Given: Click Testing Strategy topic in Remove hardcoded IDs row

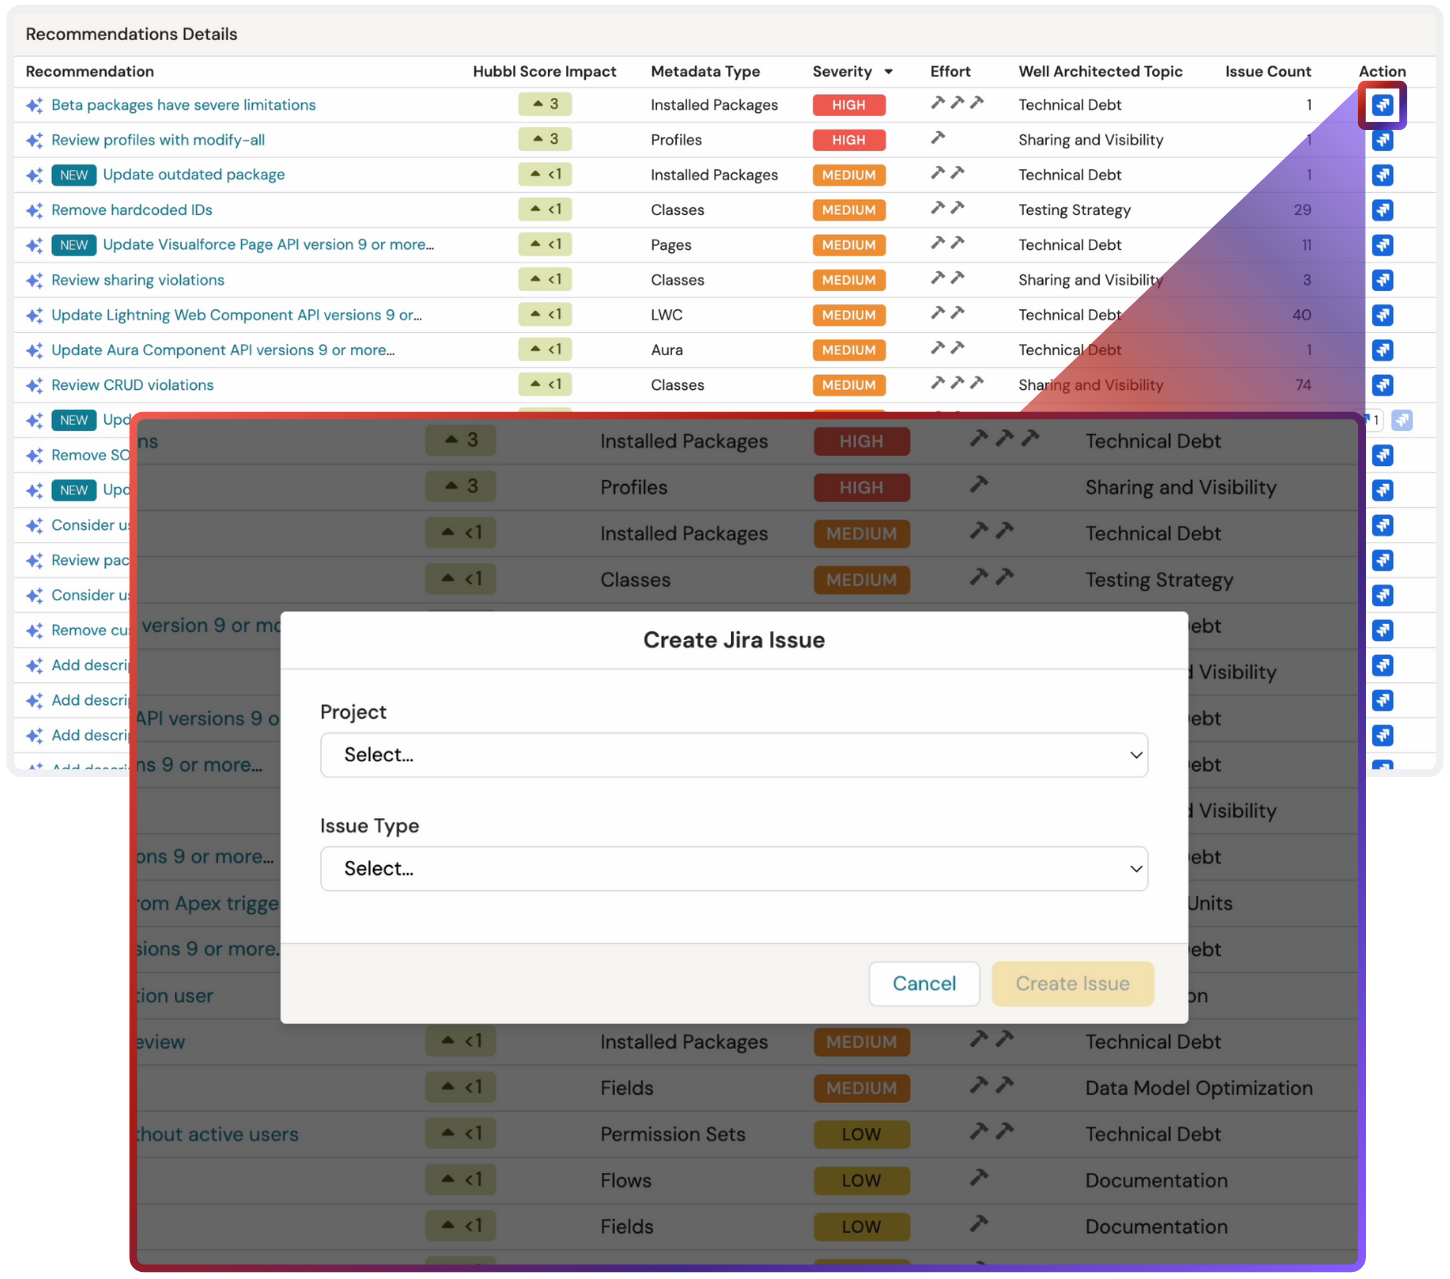Looking at the screenshot, I should [x=1074, y=210].
